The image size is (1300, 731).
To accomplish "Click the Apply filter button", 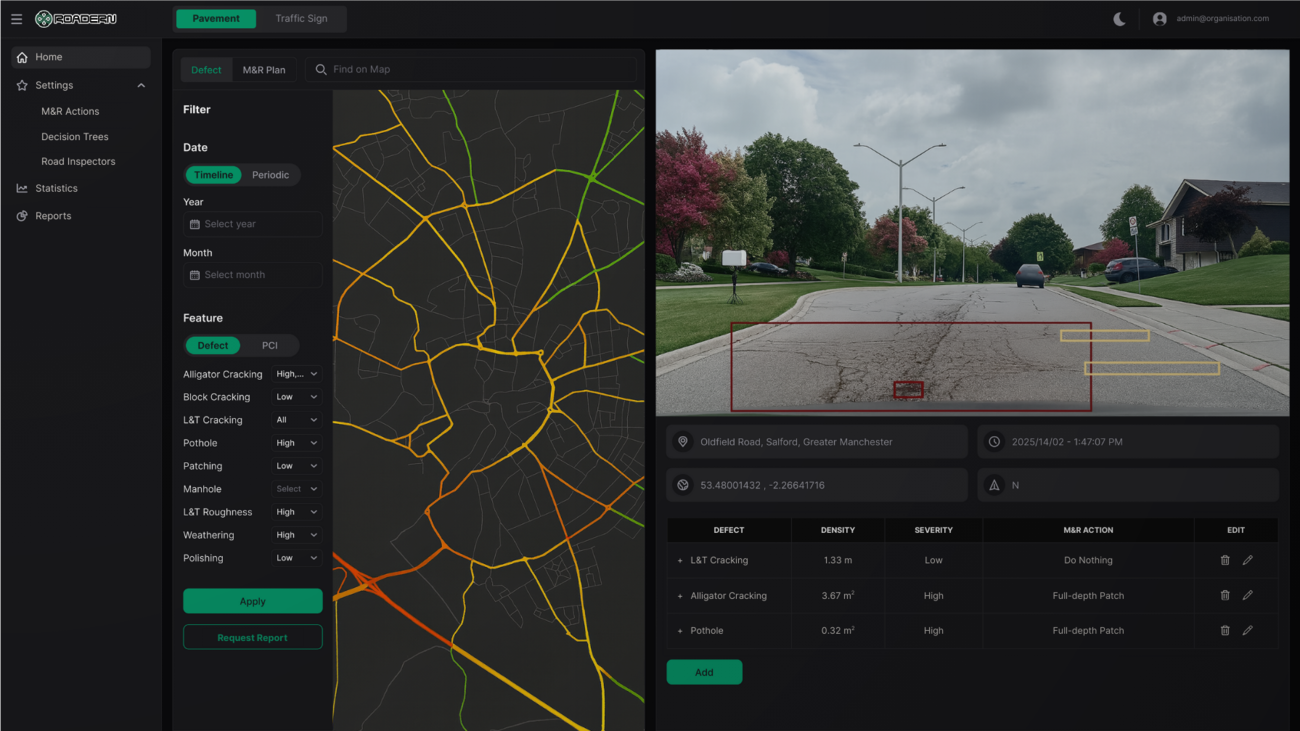I will 252,601.
